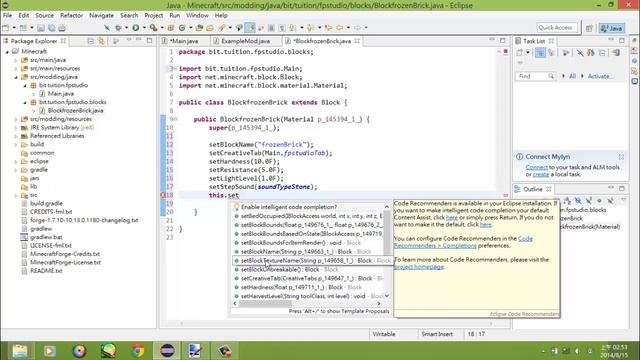Expand the src/main/java folder
Screen dimensions: 640x360
pyautogui.click(x=16, y=60)
